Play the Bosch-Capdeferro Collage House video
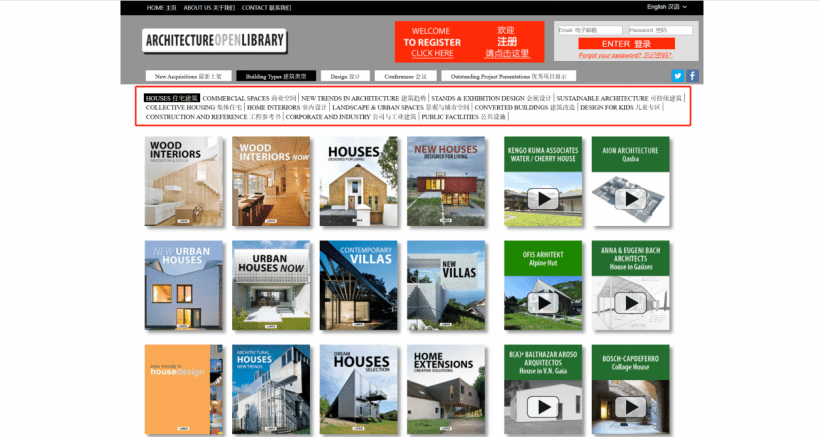820x437 pixels. [x=630, y=406]
